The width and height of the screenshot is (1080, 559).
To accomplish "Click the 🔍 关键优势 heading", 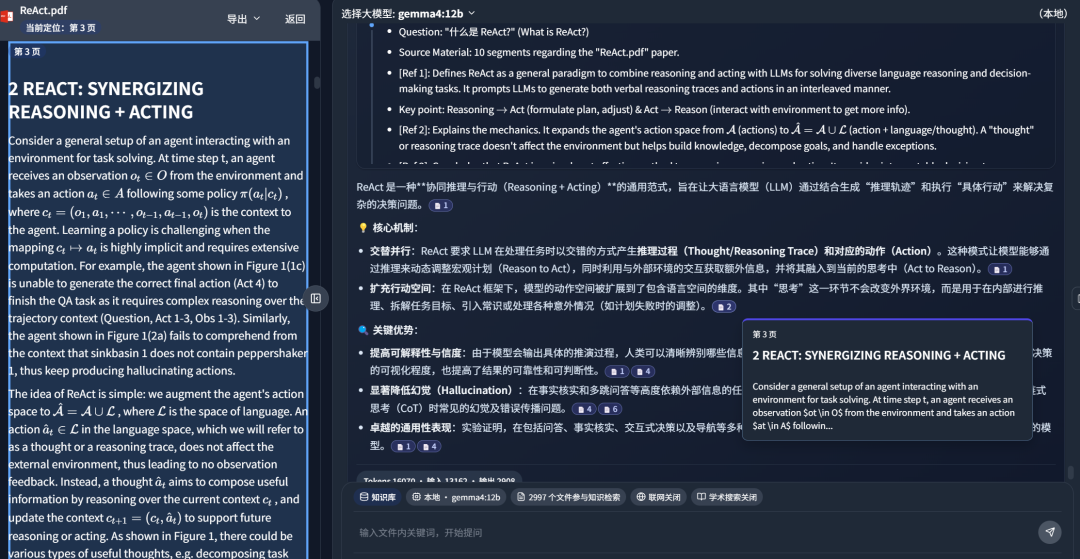I will (x=388, y=330).
